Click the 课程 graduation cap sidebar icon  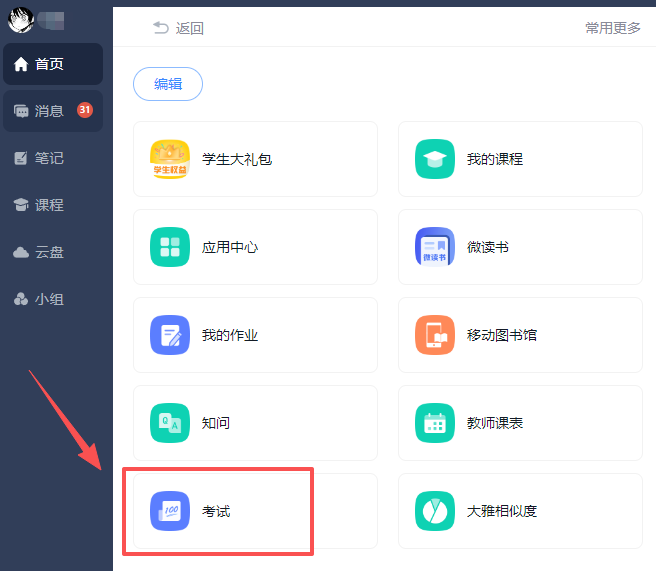click(21, 205)
